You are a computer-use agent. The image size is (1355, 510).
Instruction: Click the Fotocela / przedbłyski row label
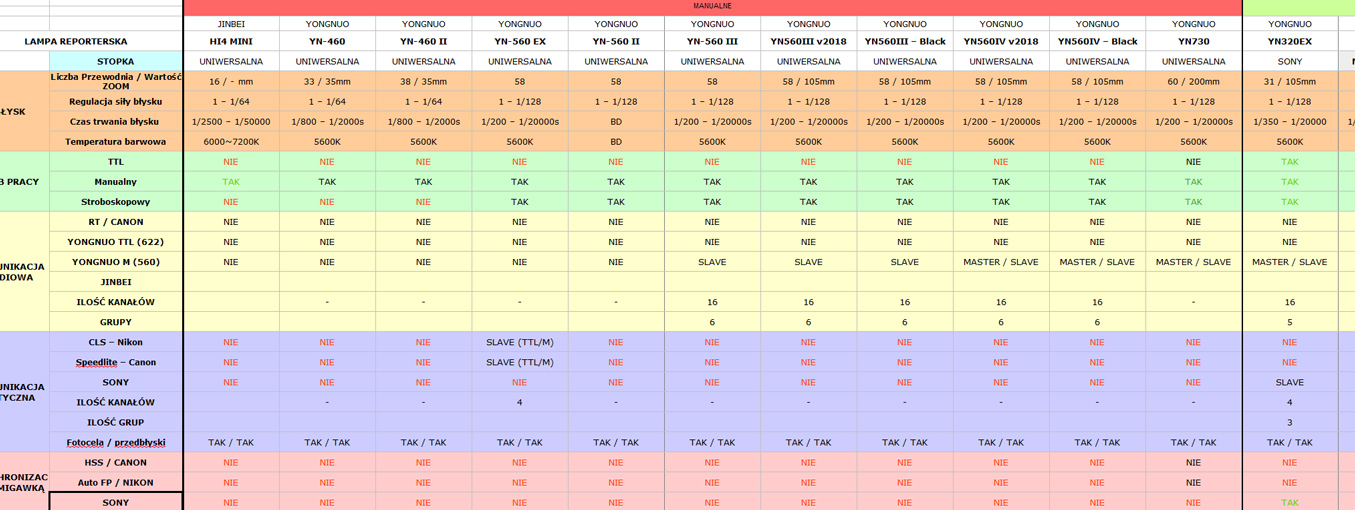116,442
